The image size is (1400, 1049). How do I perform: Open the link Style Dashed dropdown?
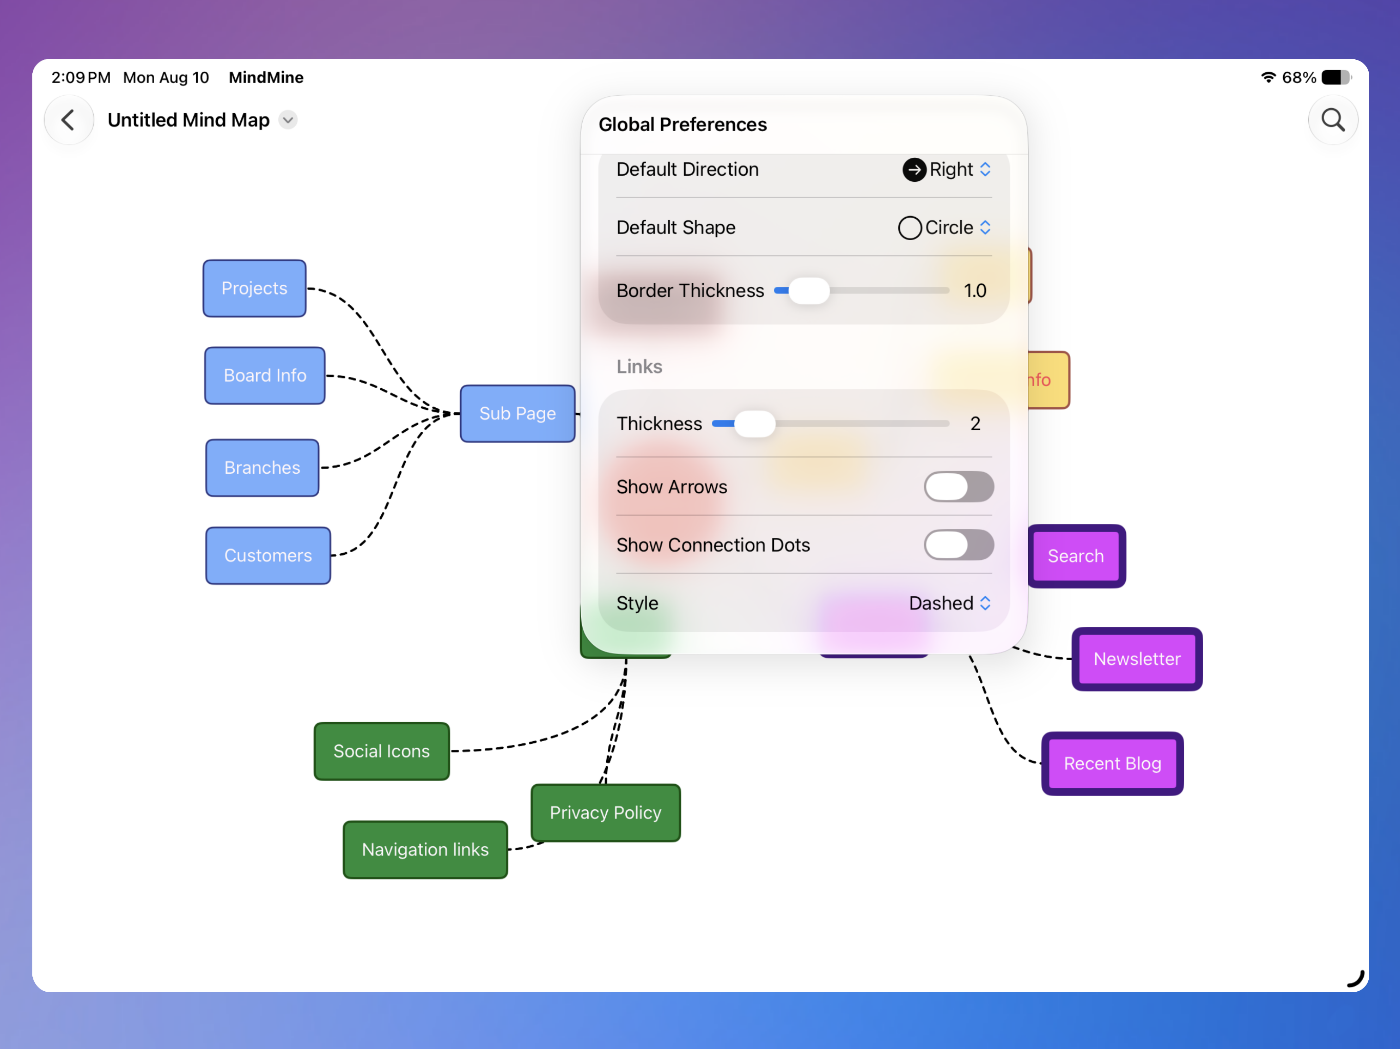950,603
